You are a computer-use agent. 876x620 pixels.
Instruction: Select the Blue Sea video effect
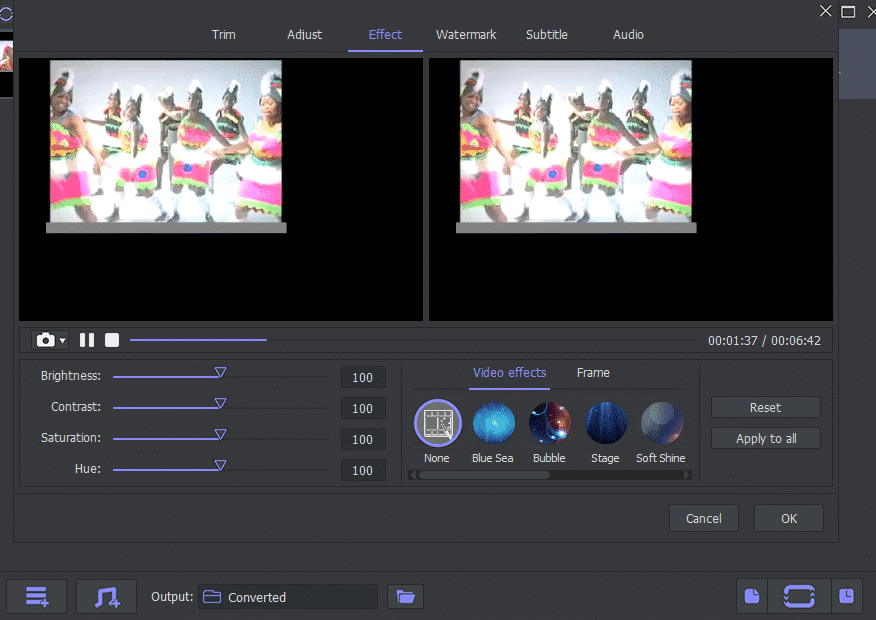coord(493,424)
